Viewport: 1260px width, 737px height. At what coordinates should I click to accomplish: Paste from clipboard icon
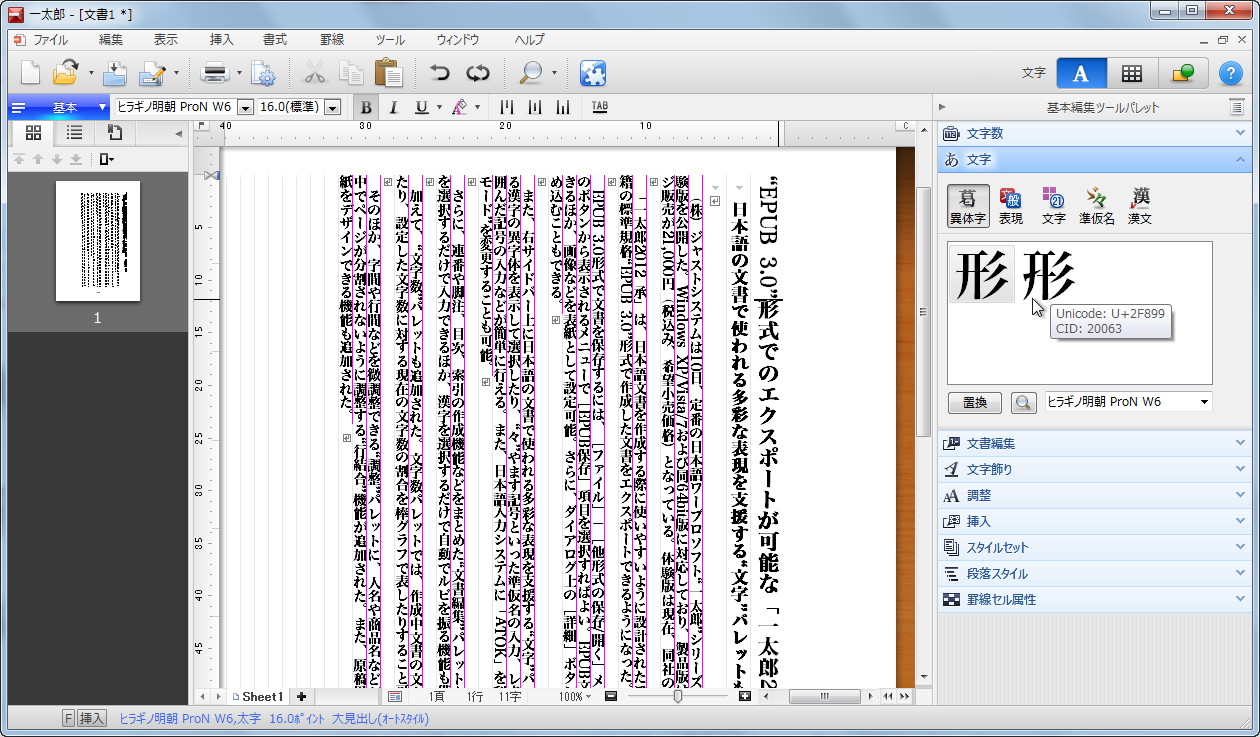[x=388, y=73]
